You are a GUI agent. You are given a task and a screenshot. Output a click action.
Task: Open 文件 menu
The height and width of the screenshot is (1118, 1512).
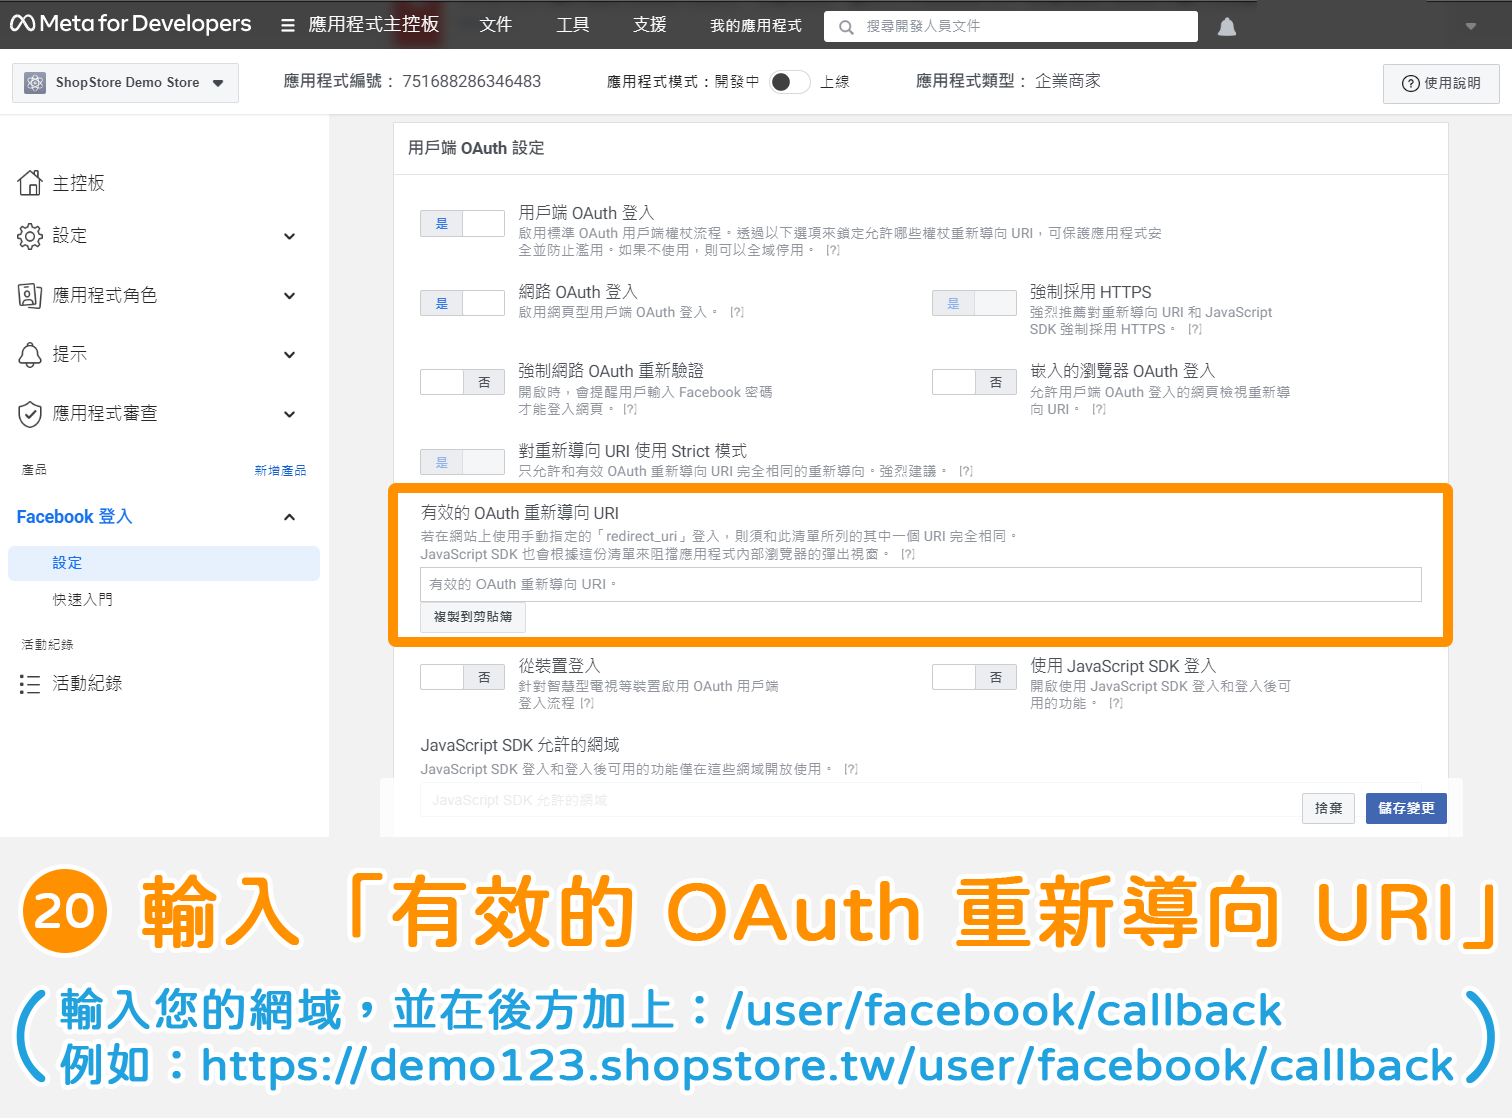tap(495, 25)
